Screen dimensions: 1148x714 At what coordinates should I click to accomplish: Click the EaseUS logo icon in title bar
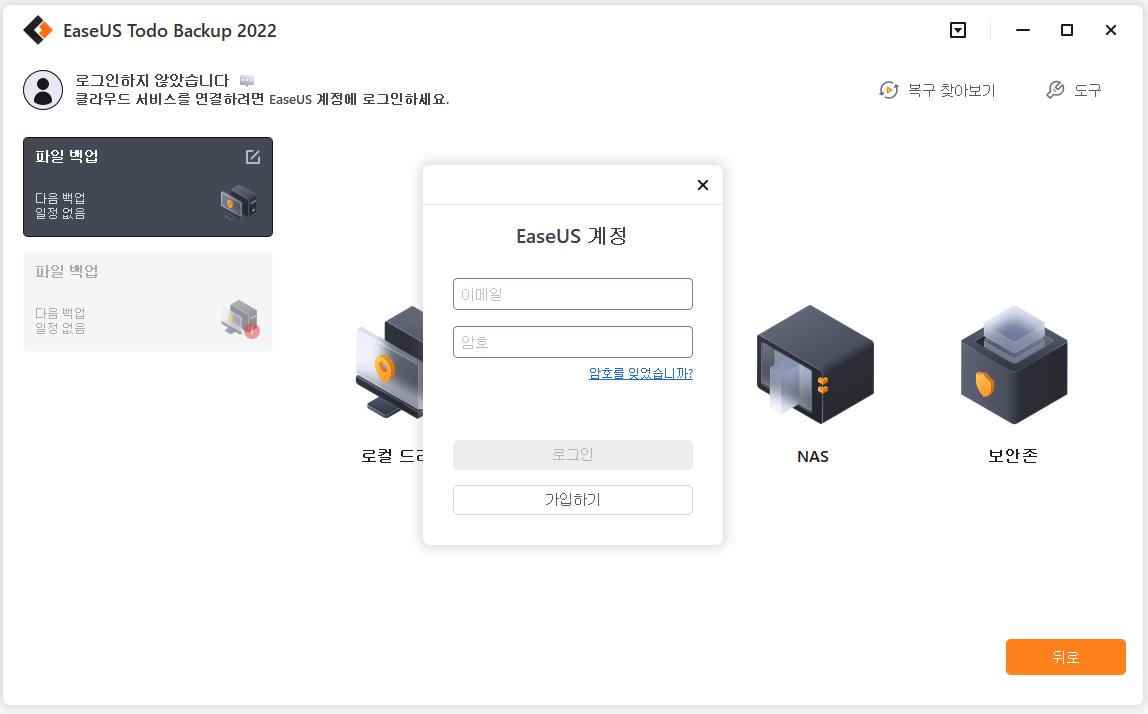point(38,31)
